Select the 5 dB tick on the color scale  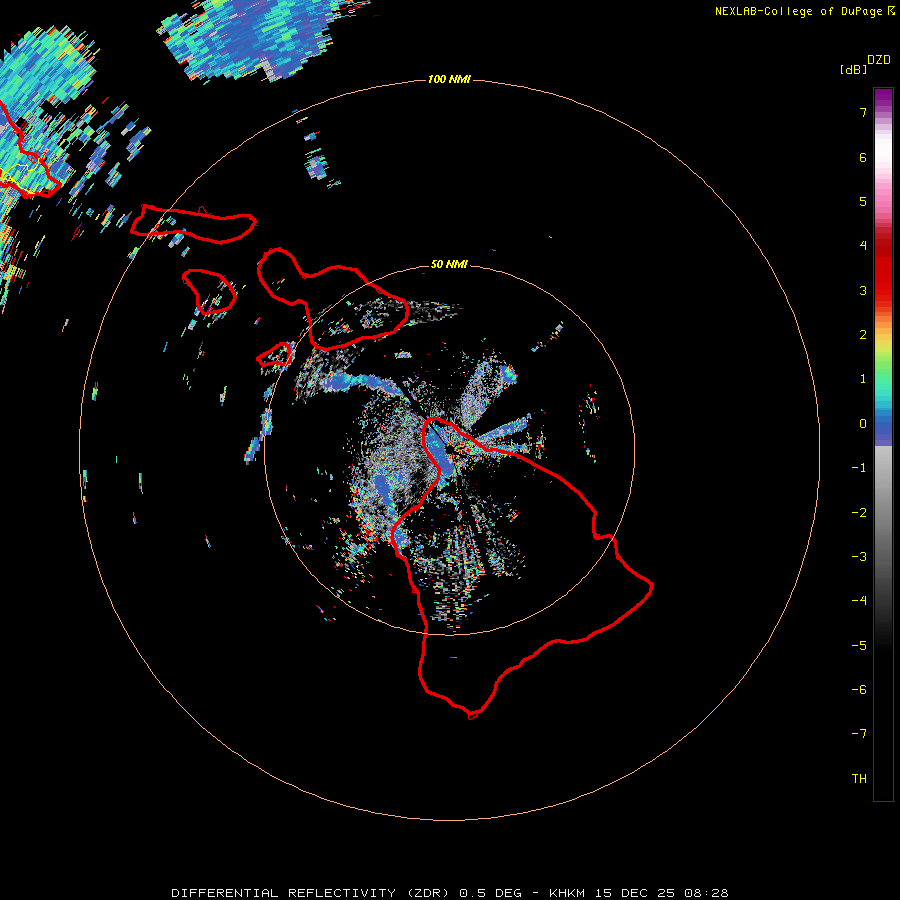click(x=863, y=201)
